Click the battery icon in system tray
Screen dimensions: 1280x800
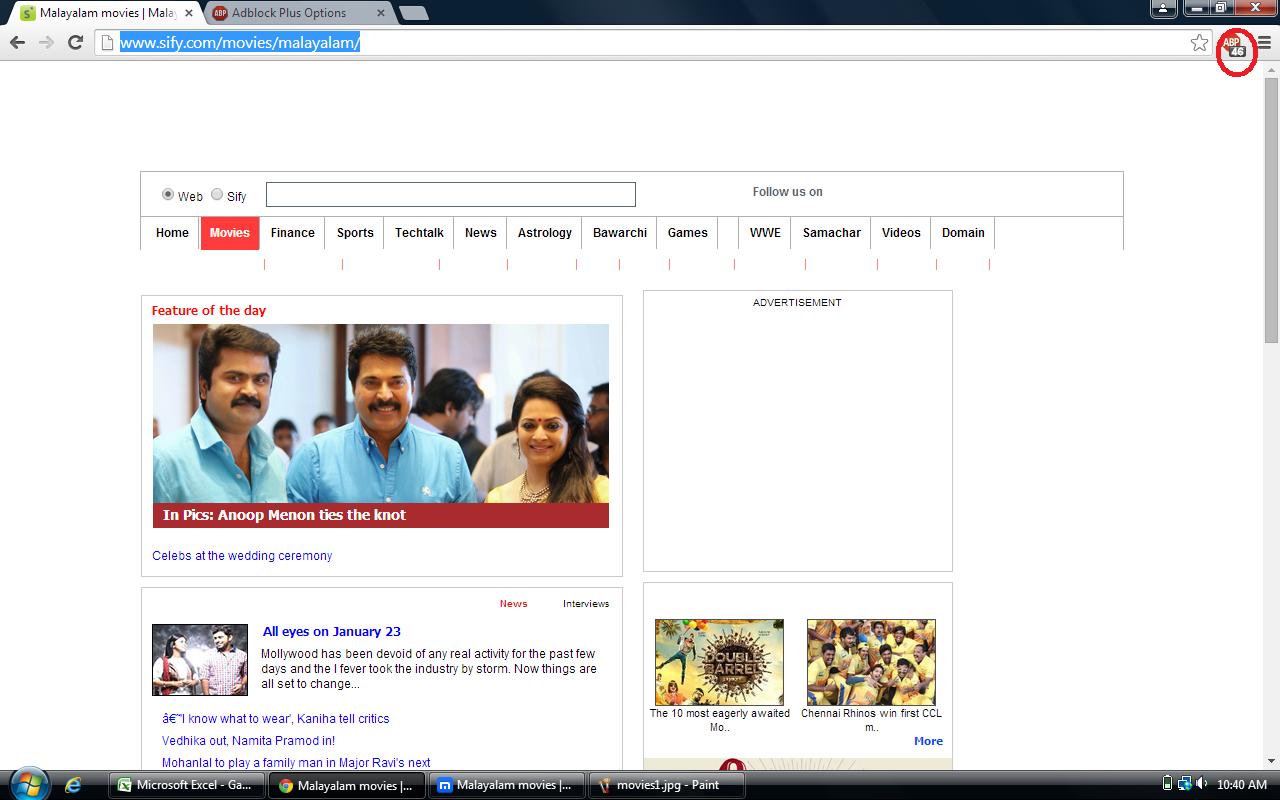[x=1168, y=785]
